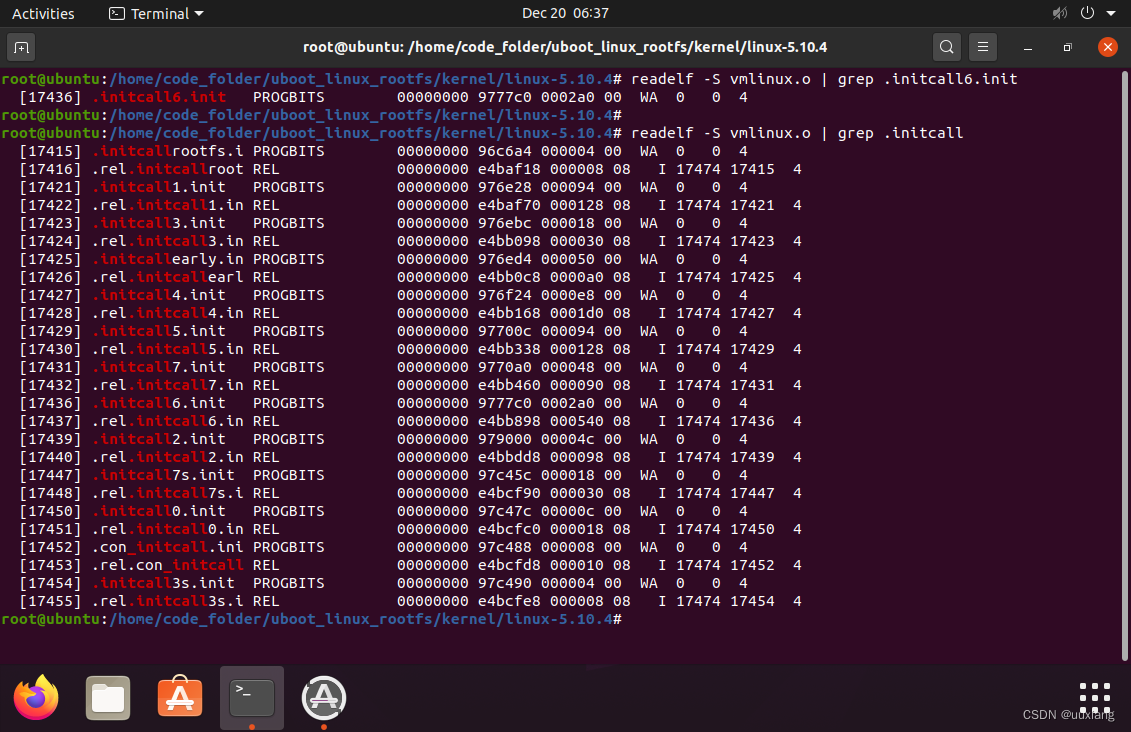Open the Activities overview
Screen dimensions: 1131x732
coord(43,13)
